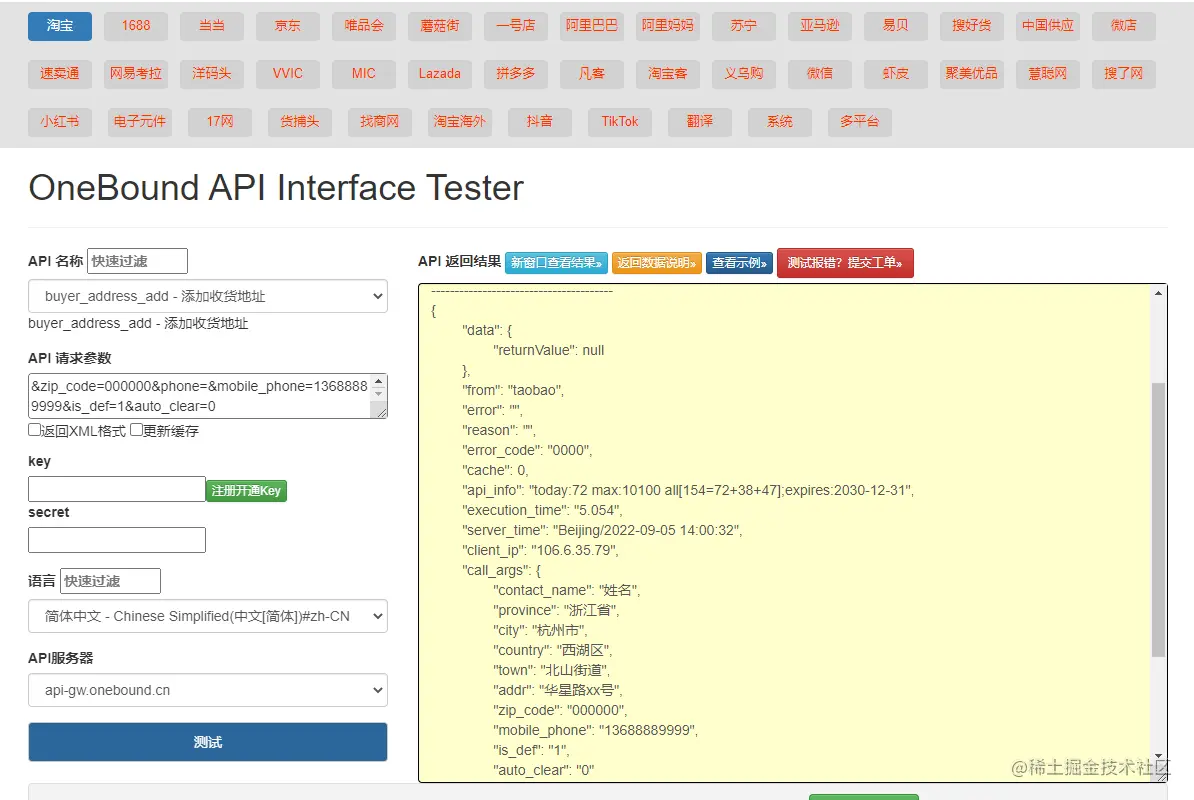Open the VVIC tab
Viewport: 1194px width, 800px height.
(288, 74)
